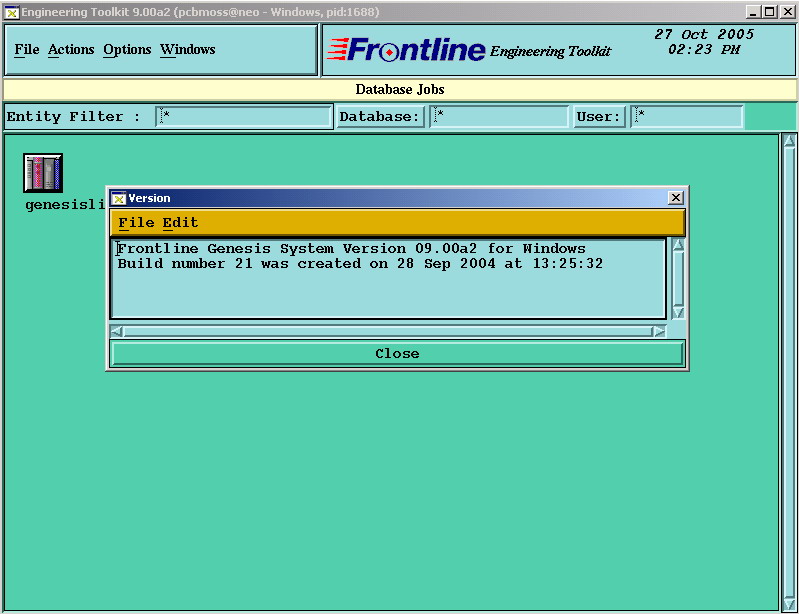Click the Frontline Engineering Toolkit logo
The height and width of the screenshot is (614, 799).
469,50
